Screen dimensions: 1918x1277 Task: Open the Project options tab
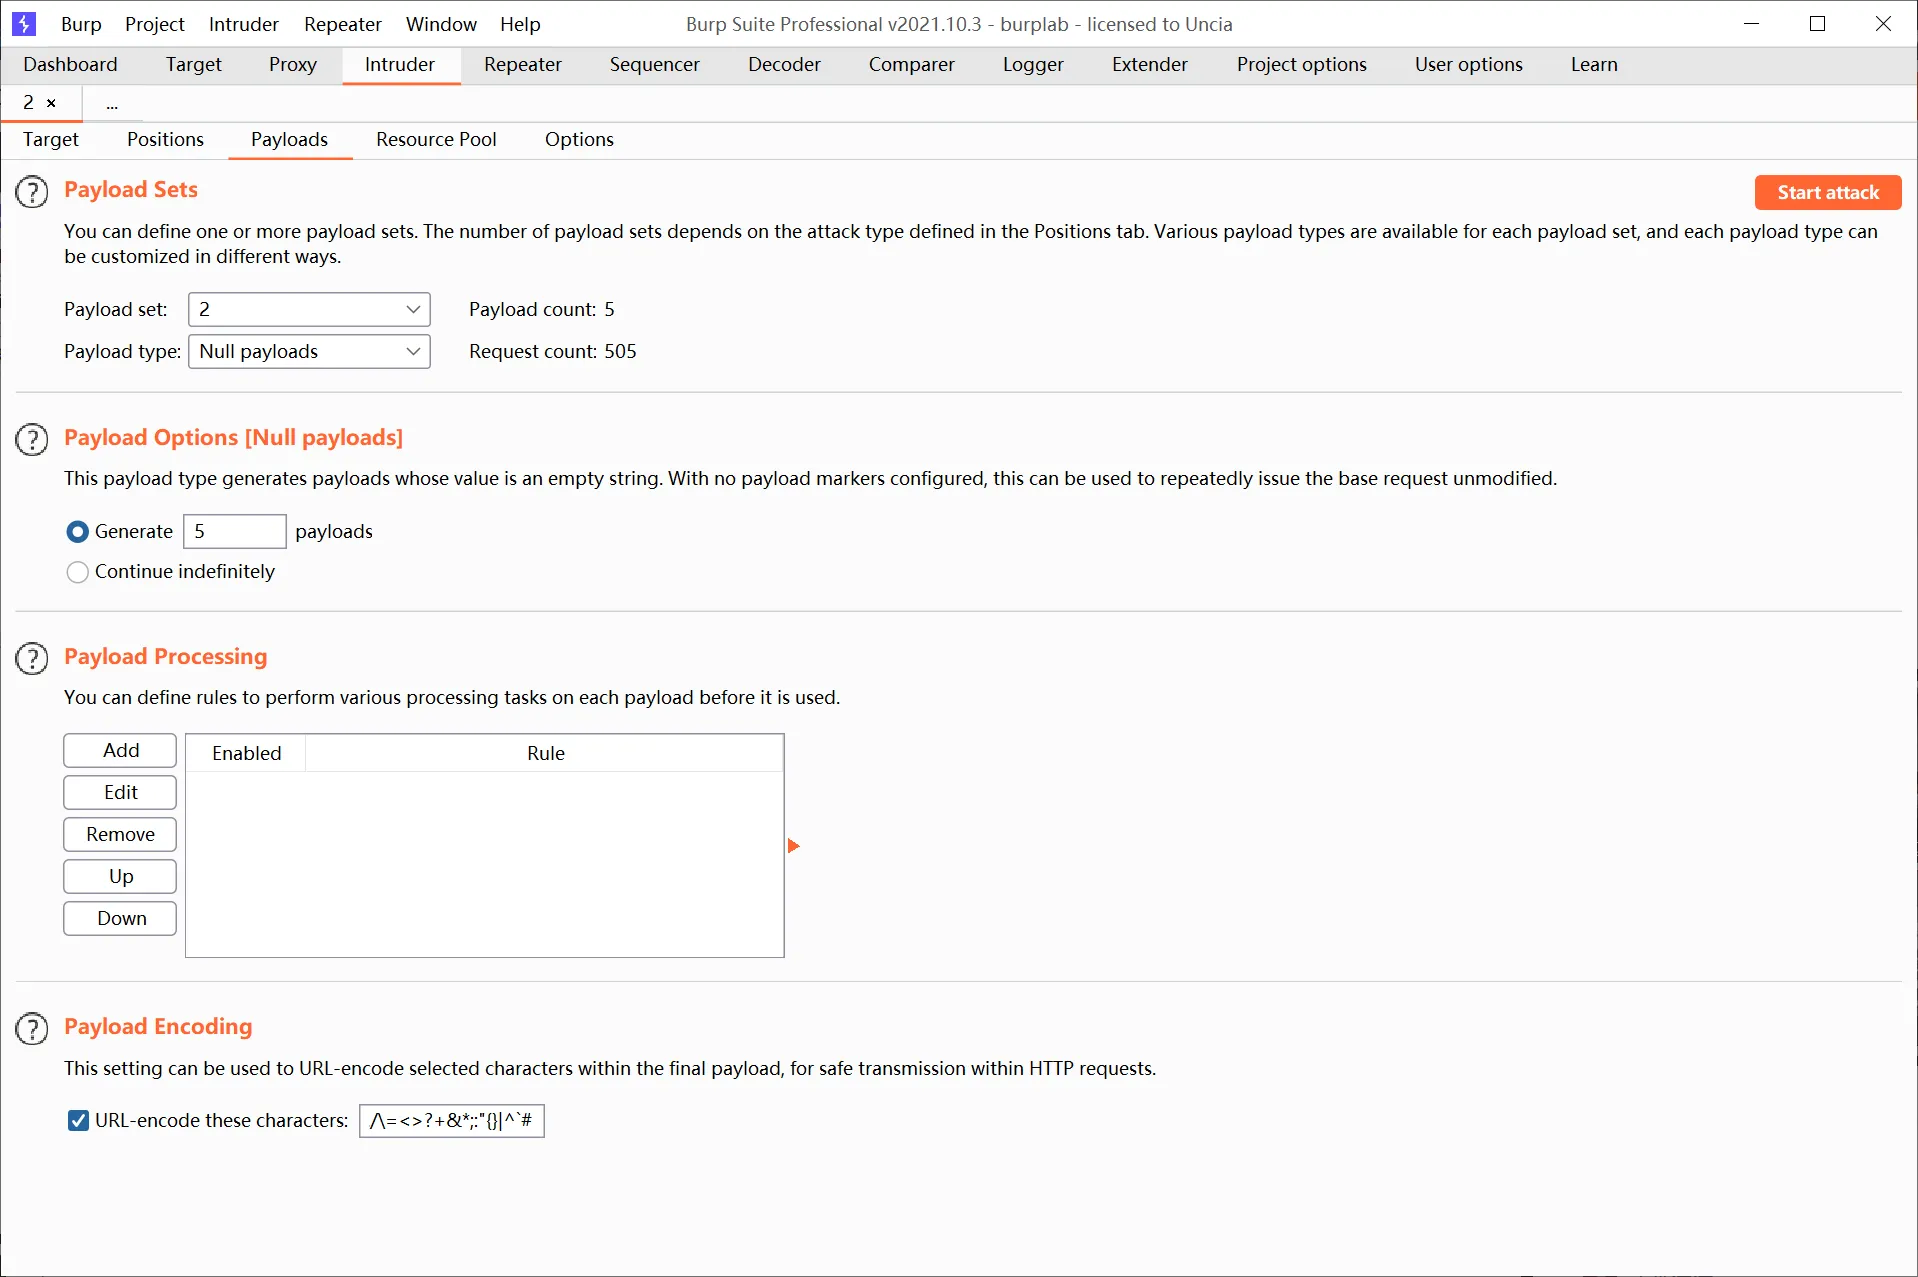coord(1302,65)
